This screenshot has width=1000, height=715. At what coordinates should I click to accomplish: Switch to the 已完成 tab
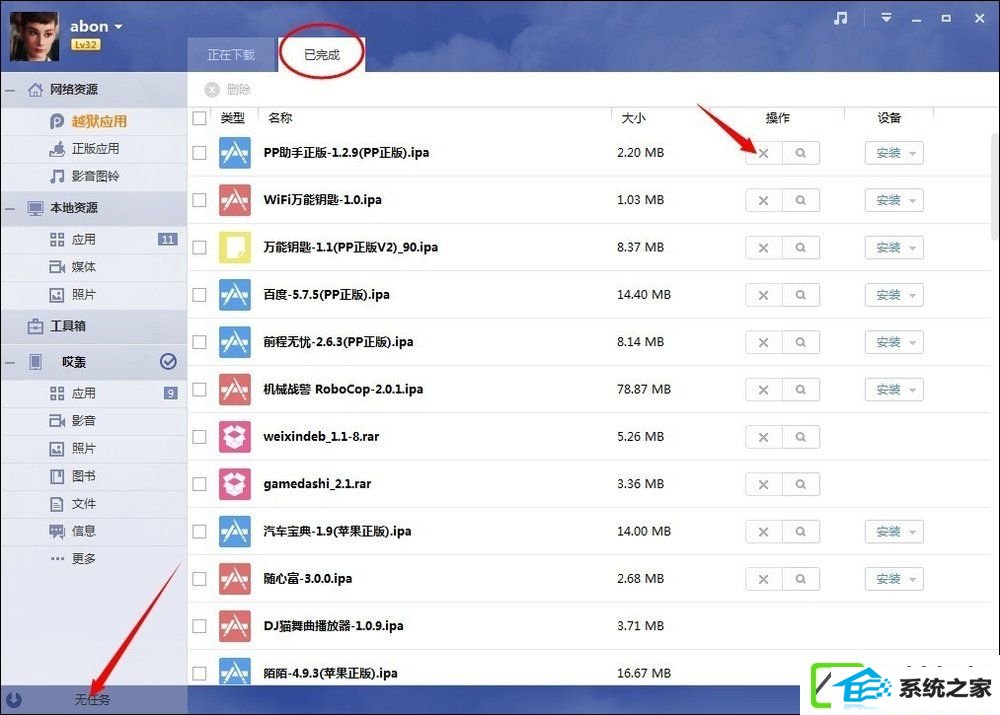pyautogui.click(x=322, y=55)
